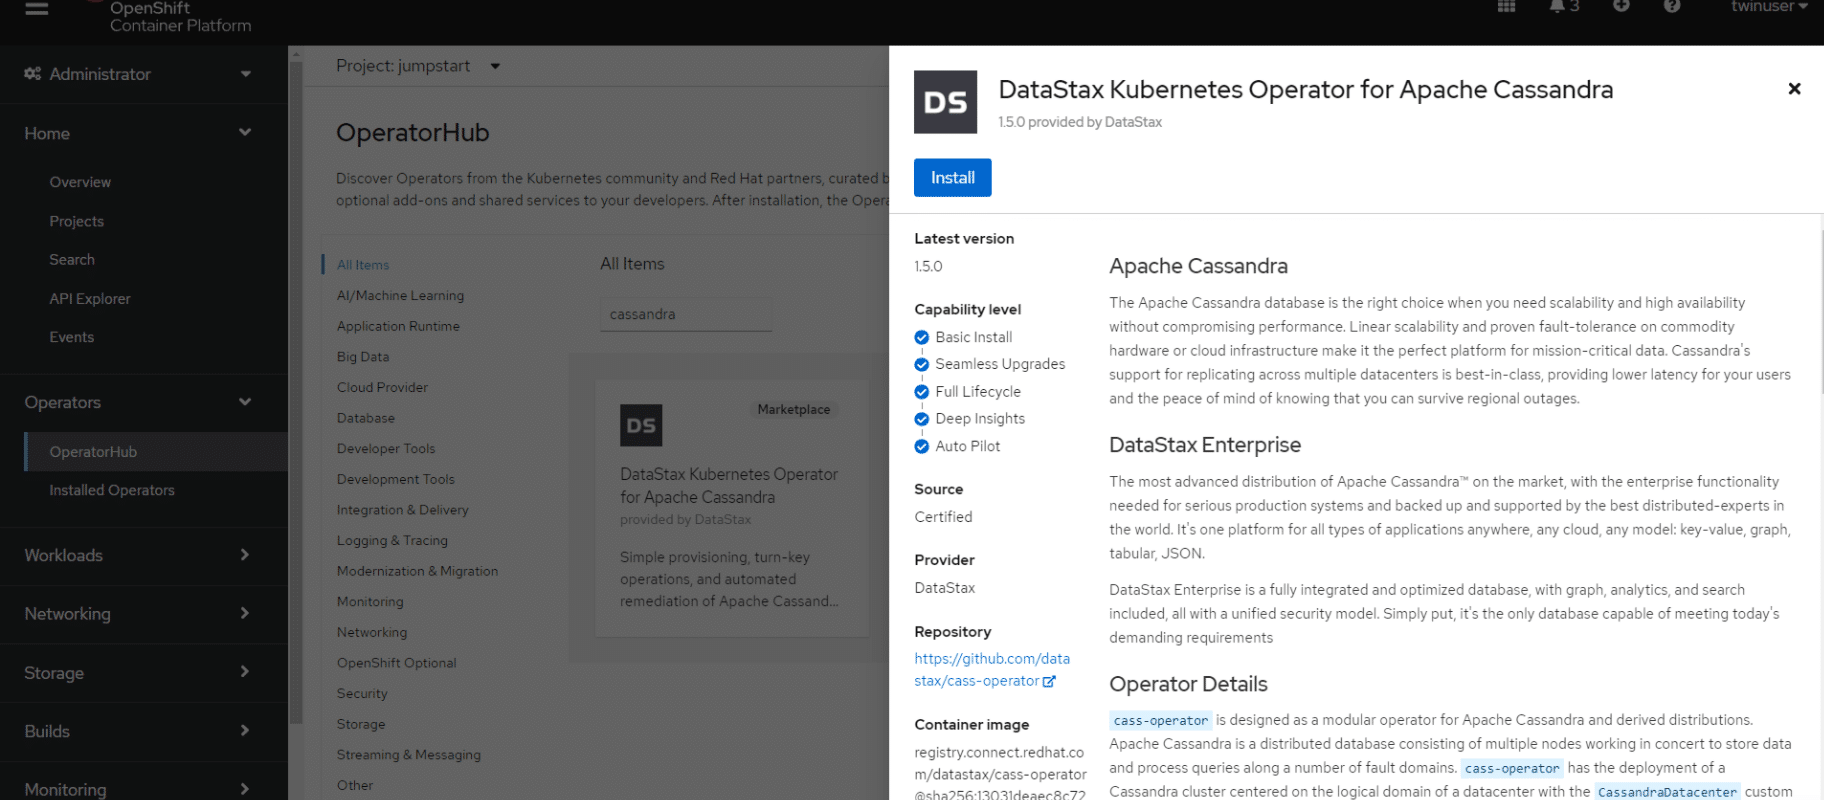This screenshot has width=1824, height=800.
Task: Filter by Networking category in OperatorHub
Action: tap(372, 633)
